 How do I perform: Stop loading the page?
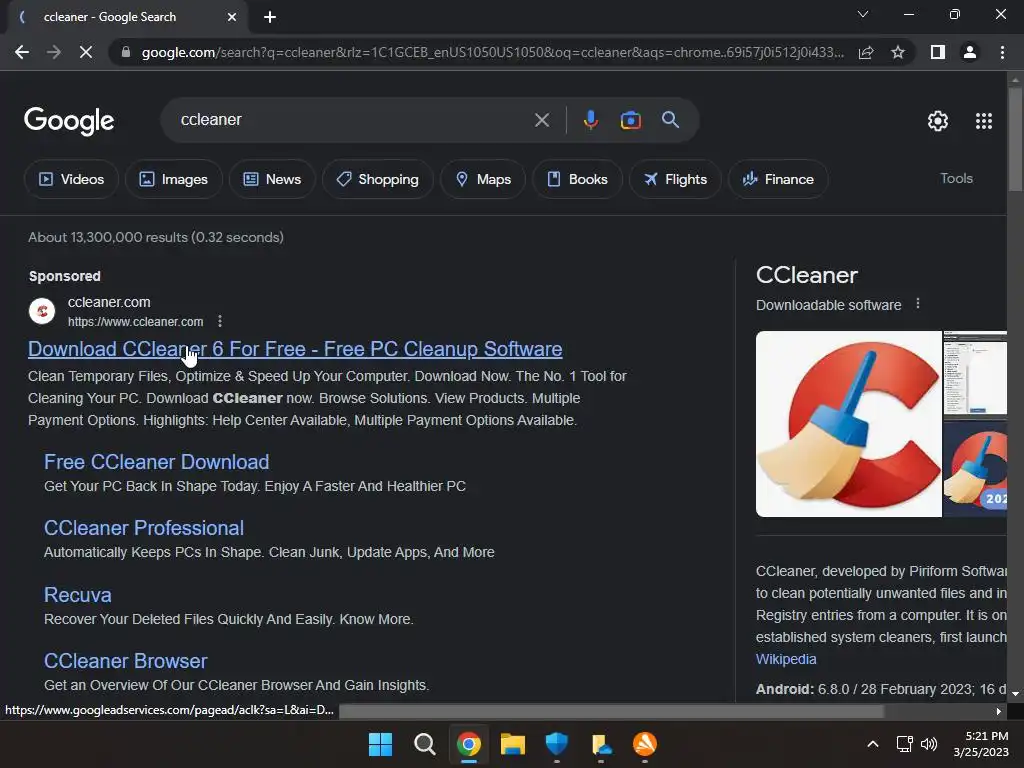coord(86,52)
